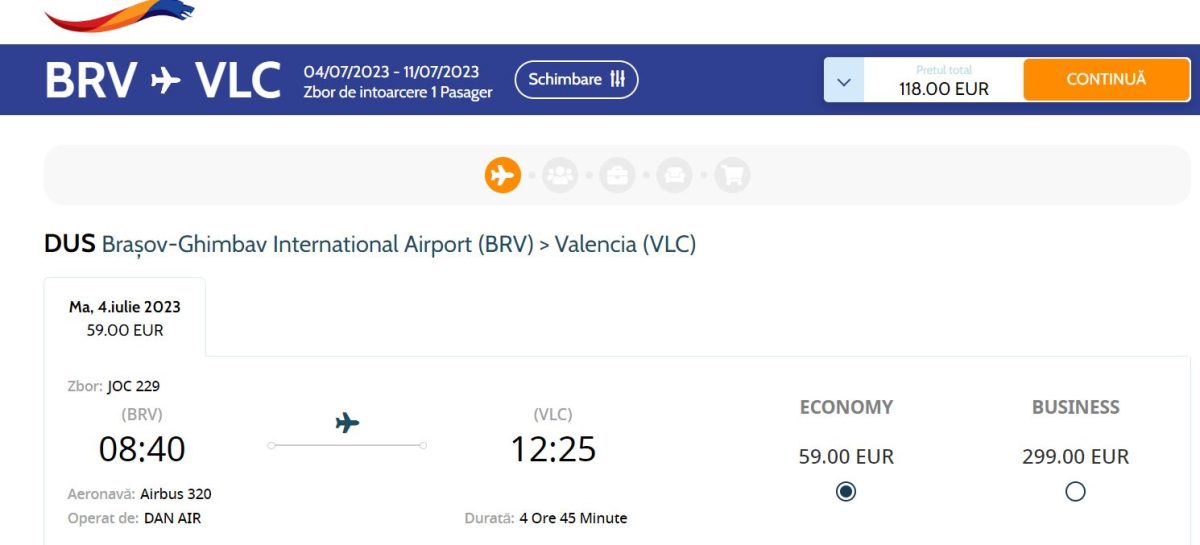Click the BUSINESS column heading
The height and width of the screenshot is (545, 1200).
click(1076, 407)
